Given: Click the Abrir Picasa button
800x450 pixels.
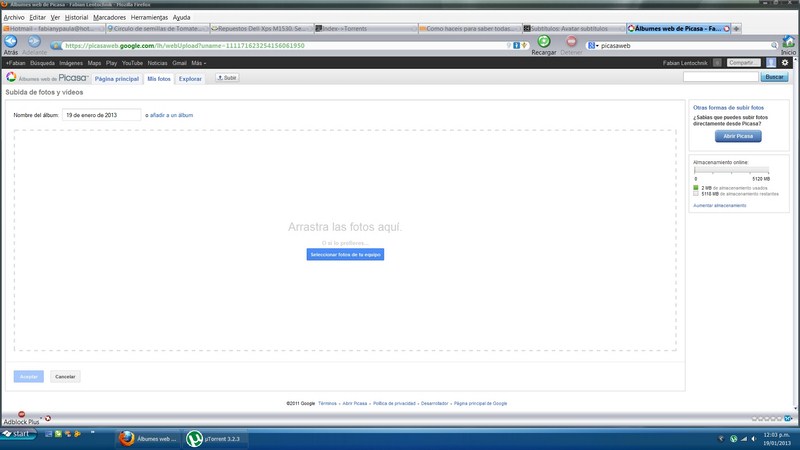Looking at the screenshot, I should (738, 136).
